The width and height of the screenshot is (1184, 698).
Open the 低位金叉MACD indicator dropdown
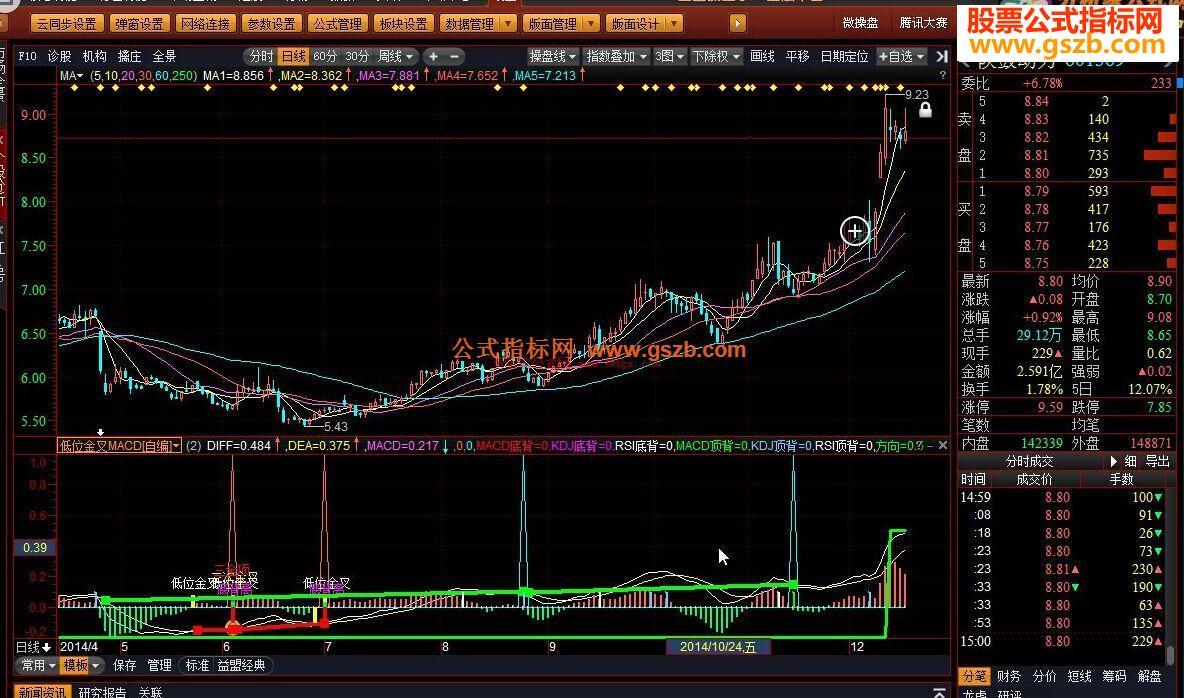(x=177, y=445)
